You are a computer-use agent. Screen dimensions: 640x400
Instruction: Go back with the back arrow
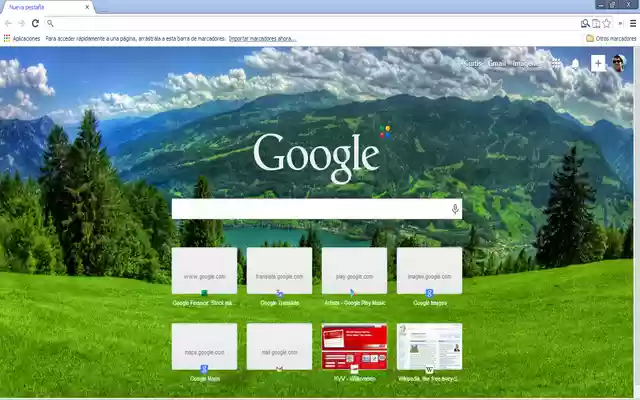click(8, 23)
